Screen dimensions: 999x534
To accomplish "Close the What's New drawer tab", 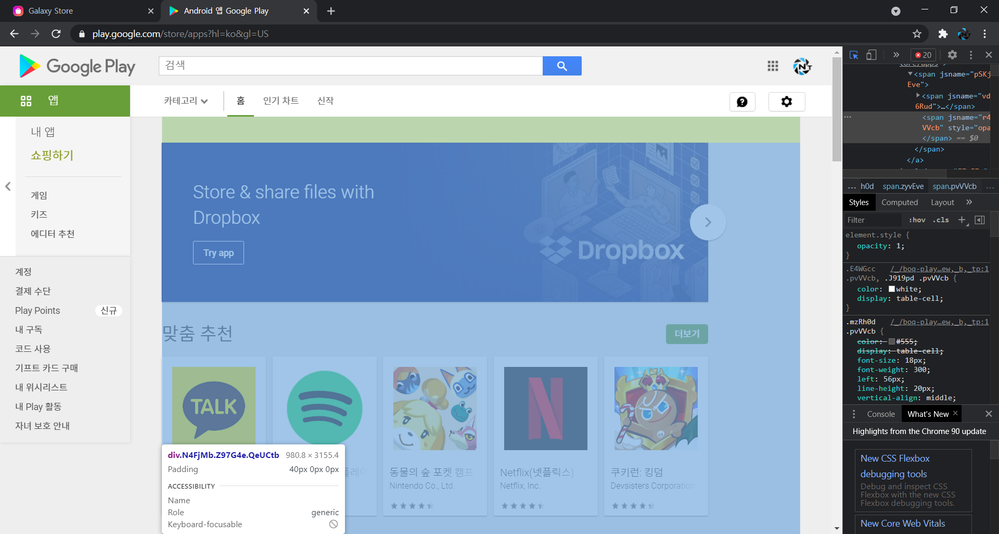I will [x=955, y=414].
